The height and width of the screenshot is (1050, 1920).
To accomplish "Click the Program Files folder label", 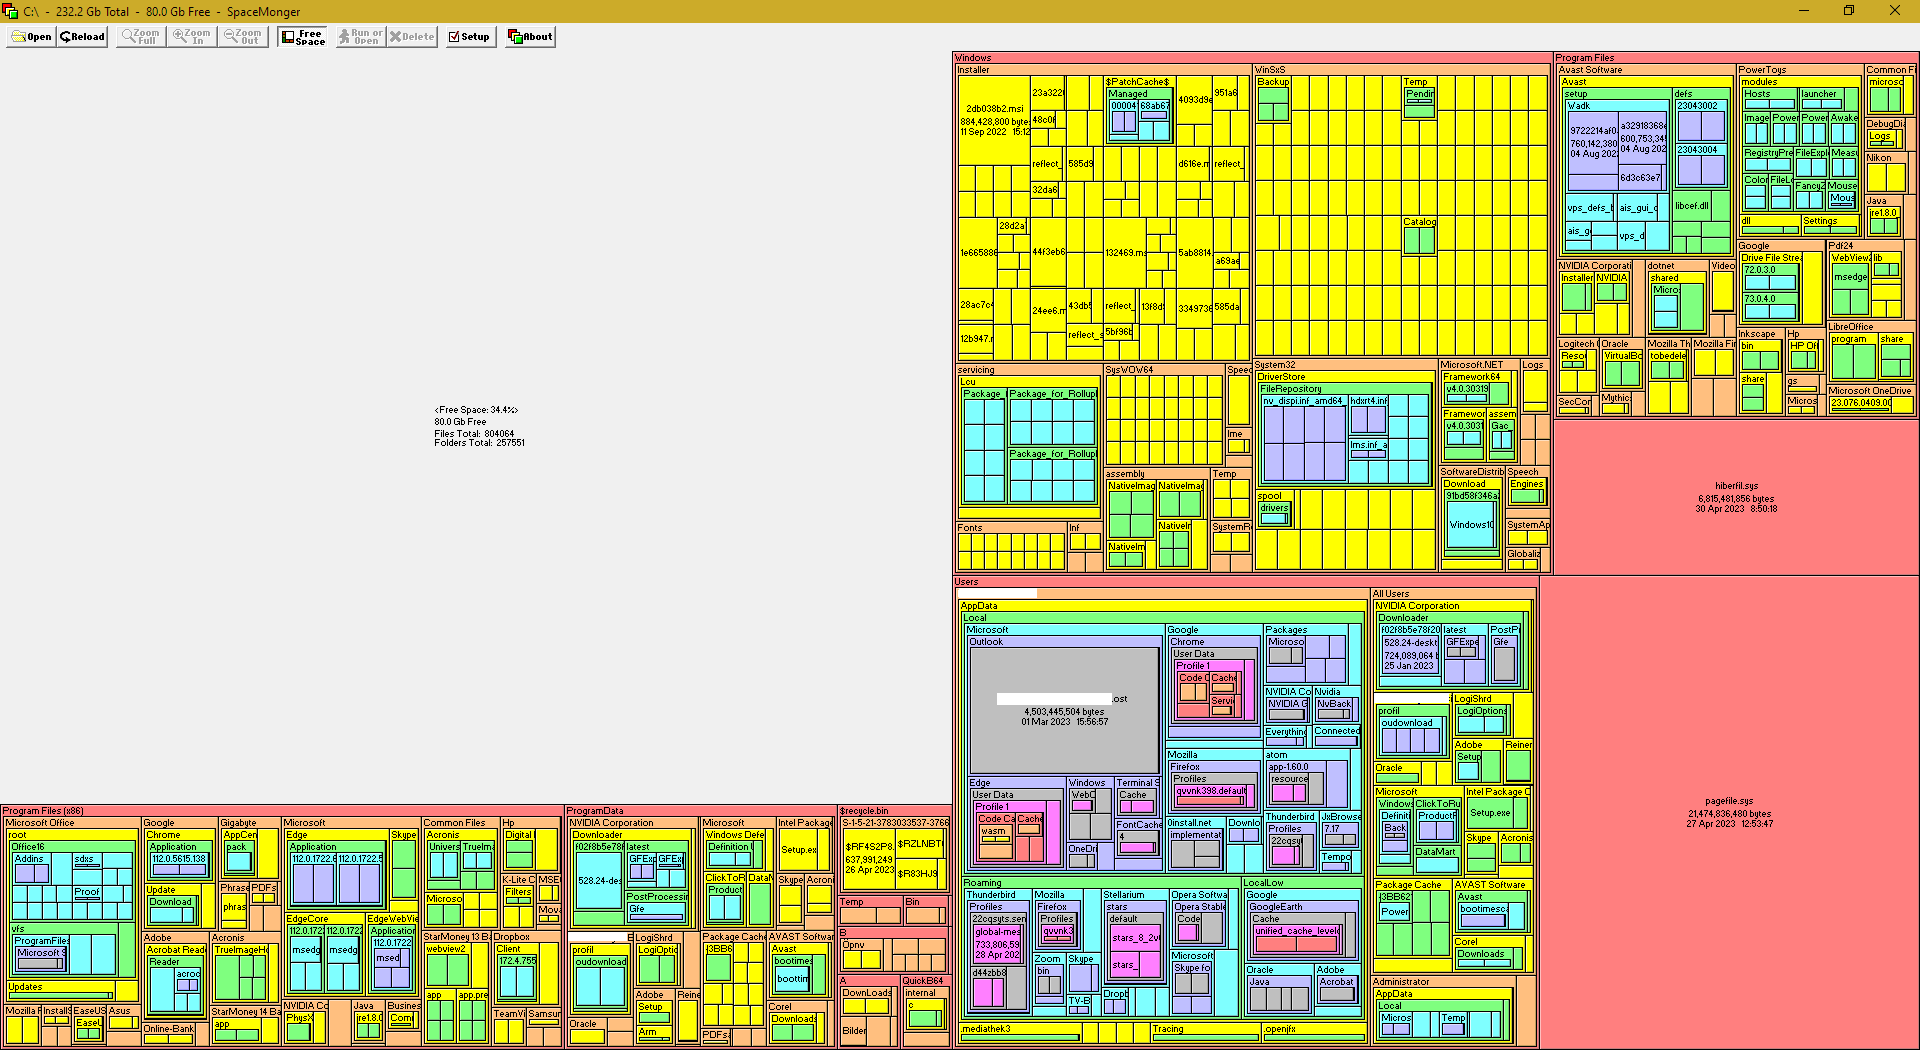I will click(1585, 58).
